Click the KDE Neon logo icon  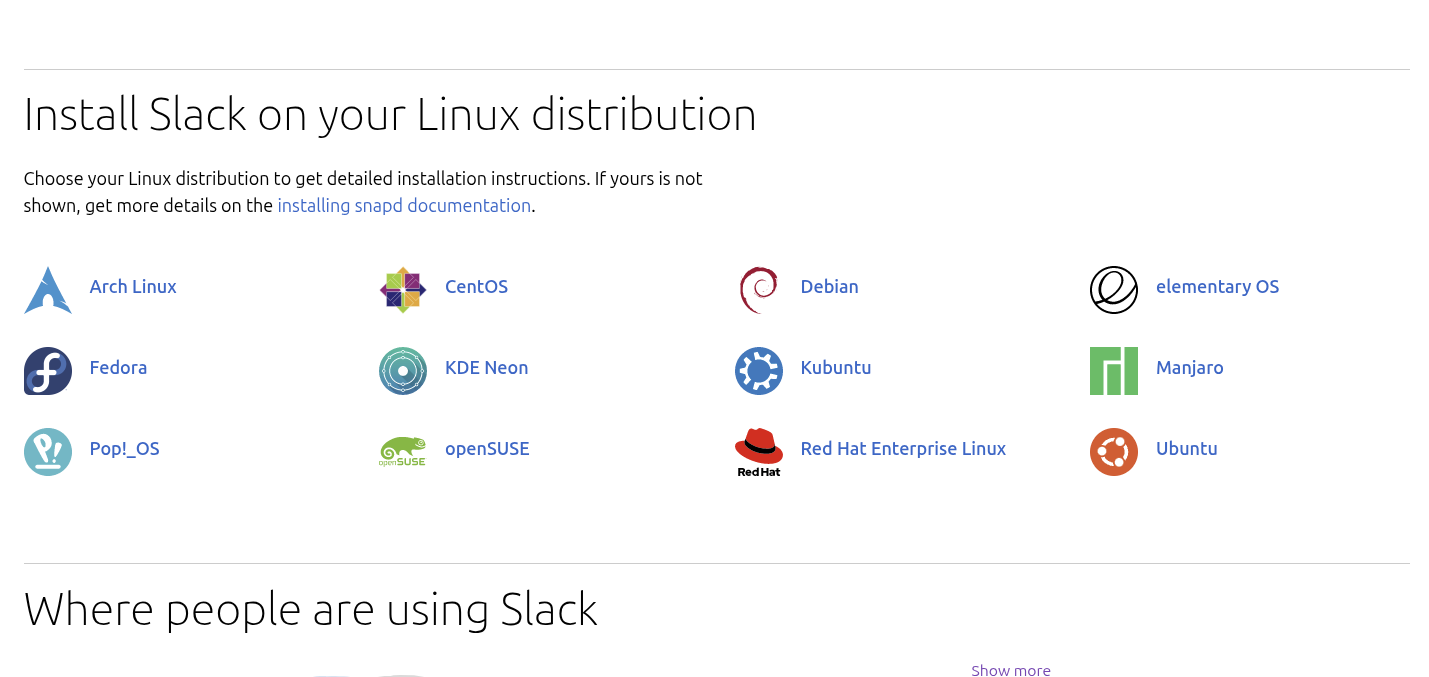(x=403, y=371)
